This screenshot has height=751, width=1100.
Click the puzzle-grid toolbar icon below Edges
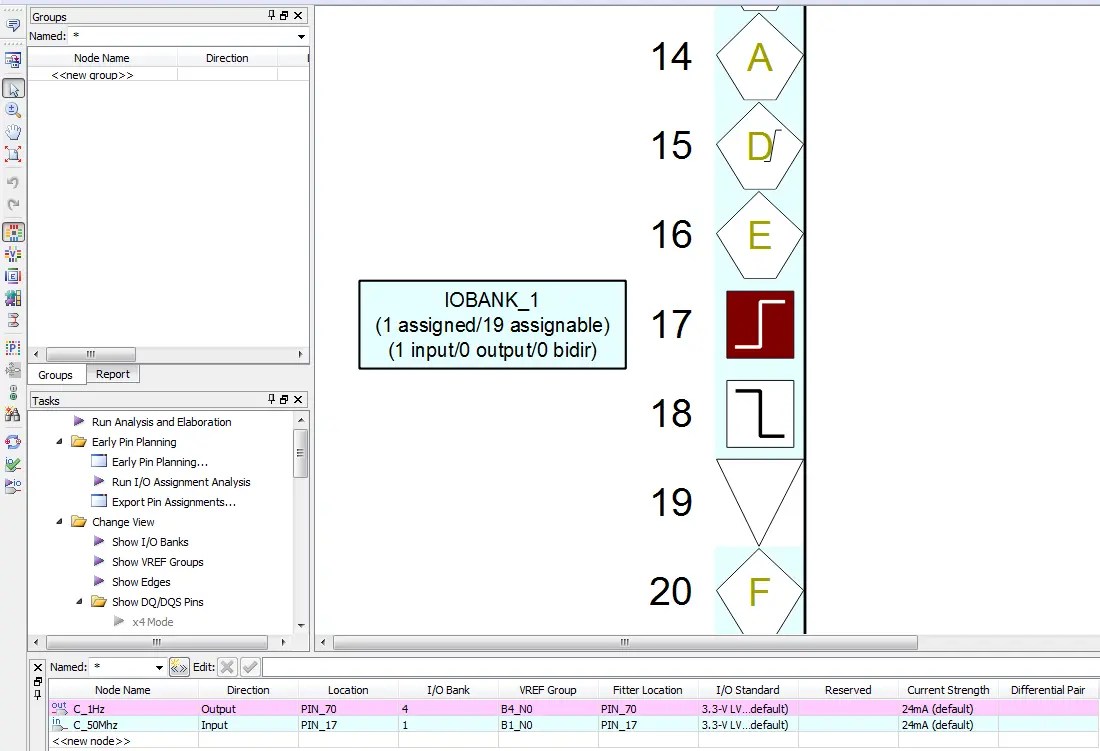click(13, 298)
